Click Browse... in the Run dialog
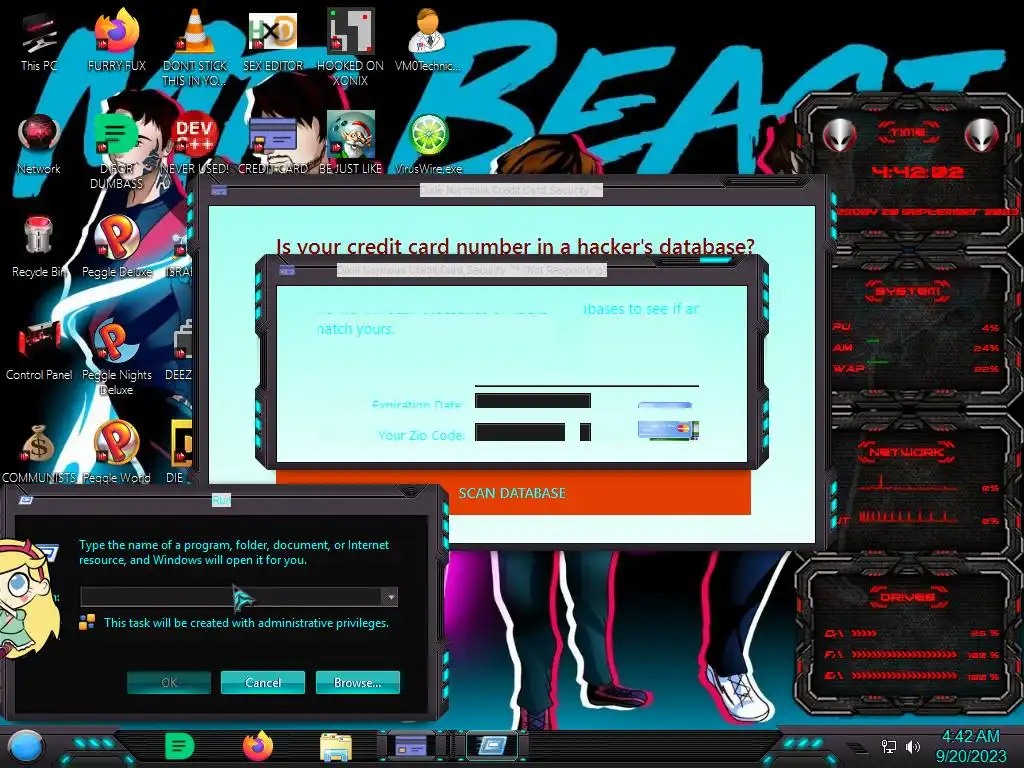Screen dimensions: 1024x768 (357, 682)
